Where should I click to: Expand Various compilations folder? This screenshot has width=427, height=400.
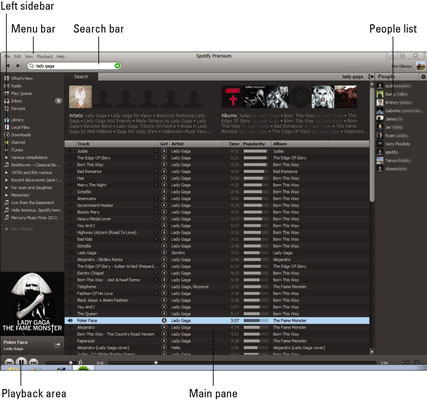click(6, 158)
